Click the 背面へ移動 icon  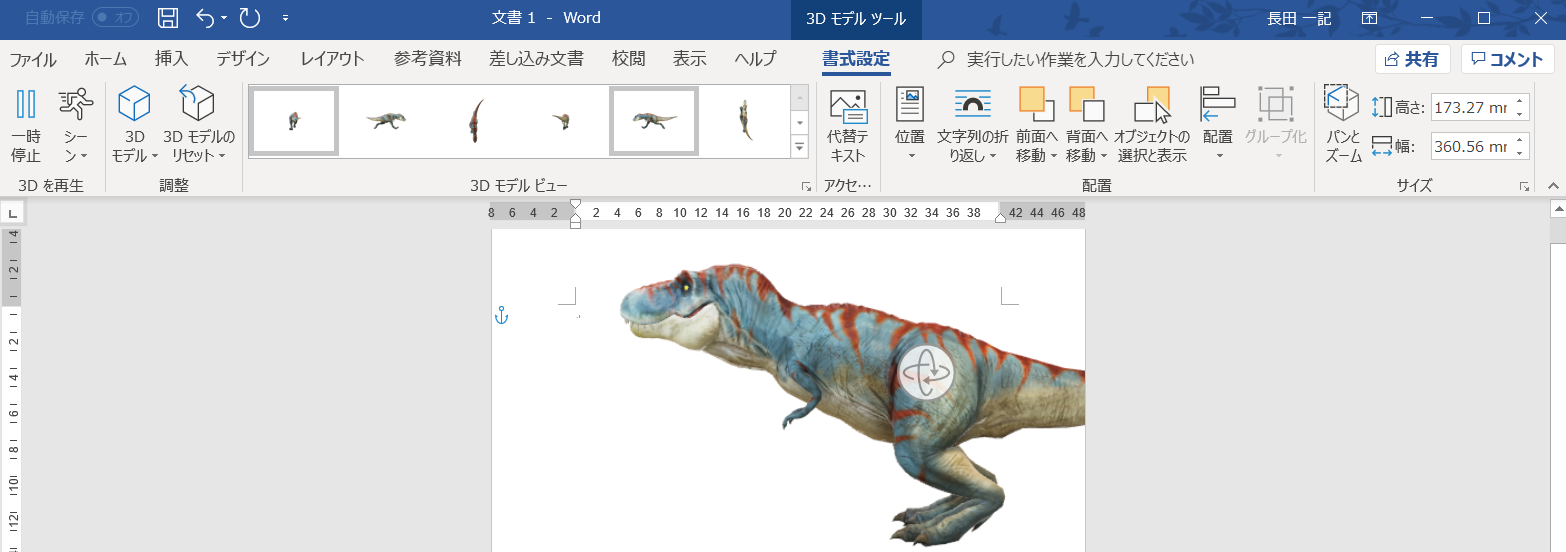[1086, 105]
